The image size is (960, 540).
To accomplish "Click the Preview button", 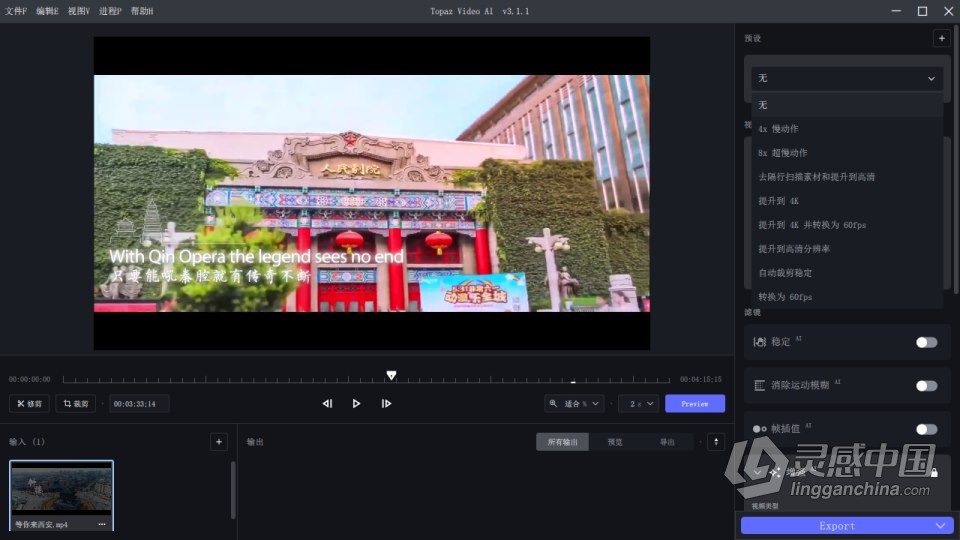I will click(x=695, y=403).
